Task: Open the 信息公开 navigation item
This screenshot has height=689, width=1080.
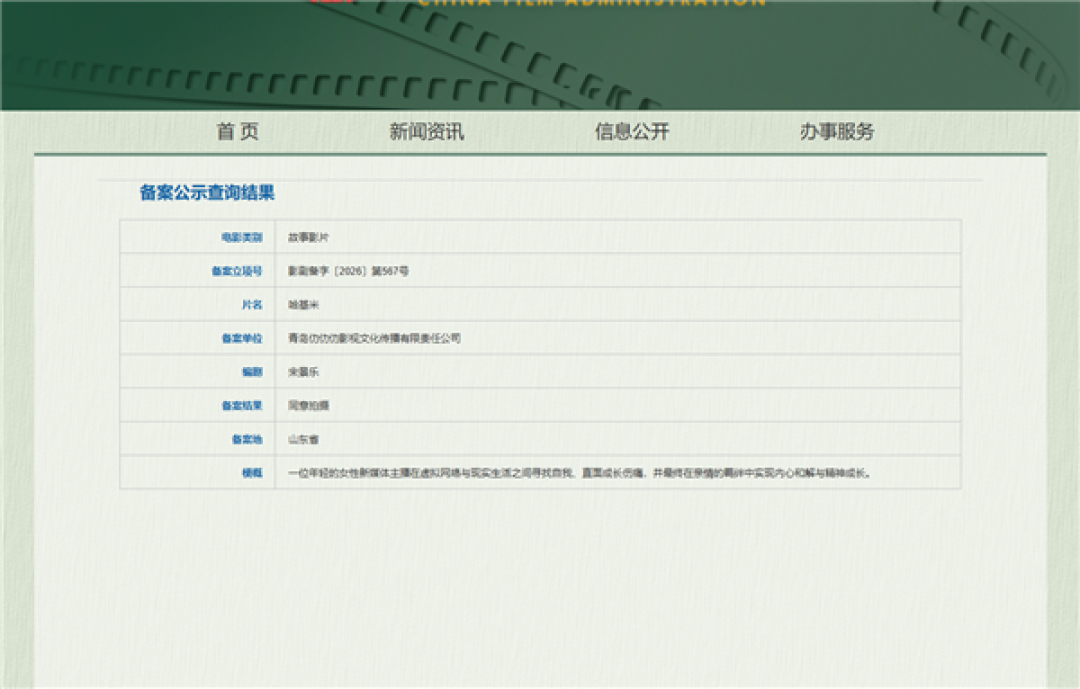Action: coord(632,131)
